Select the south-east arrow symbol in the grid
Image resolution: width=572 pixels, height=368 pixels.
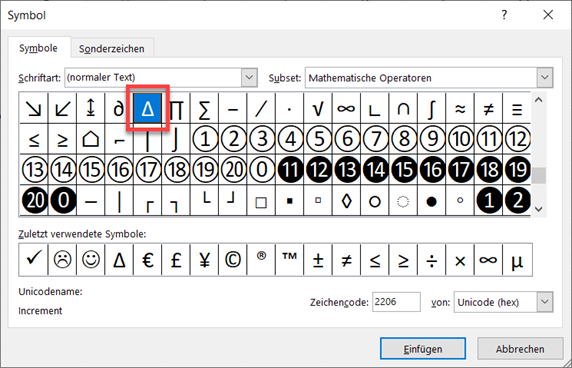[x=34, y=109]
